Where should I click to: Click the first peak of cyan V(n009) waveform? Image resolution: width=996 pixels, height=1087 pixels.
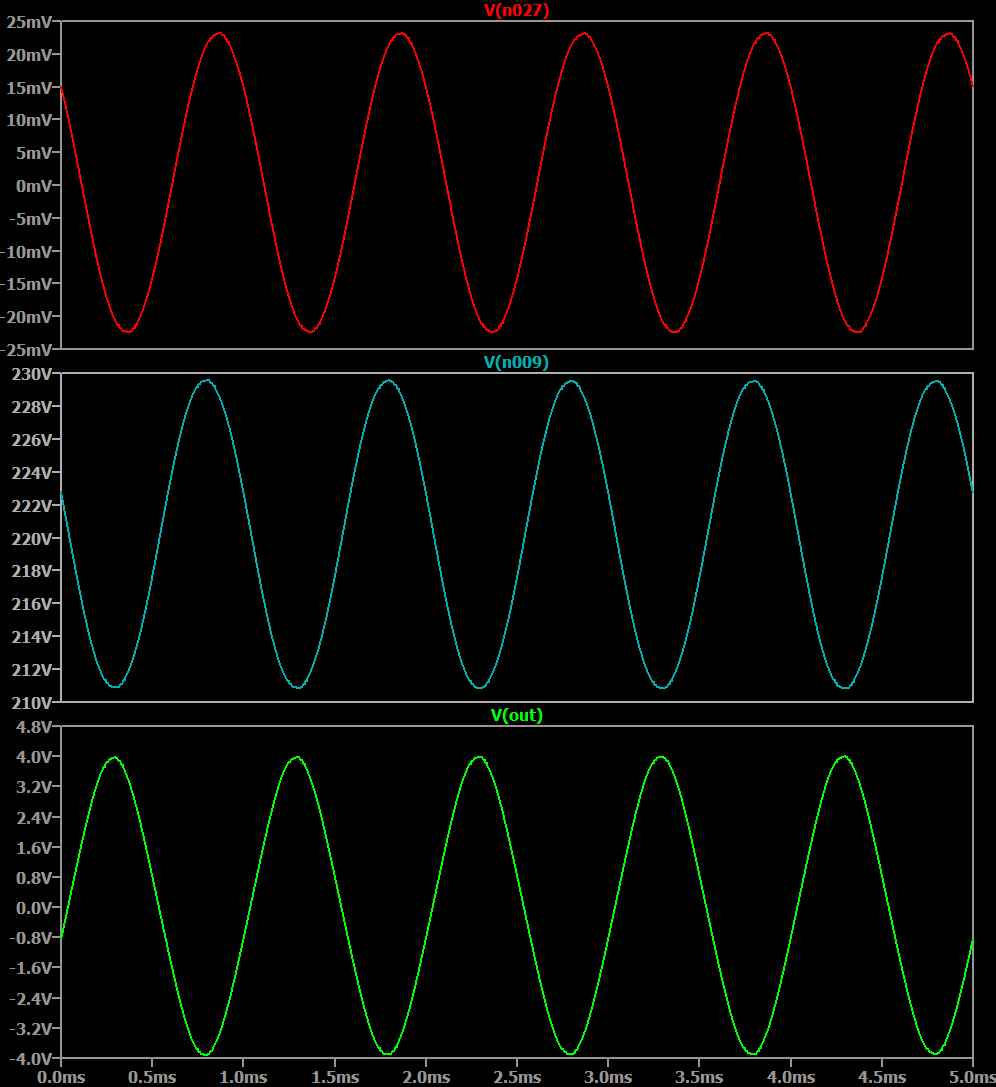(207, 380)
